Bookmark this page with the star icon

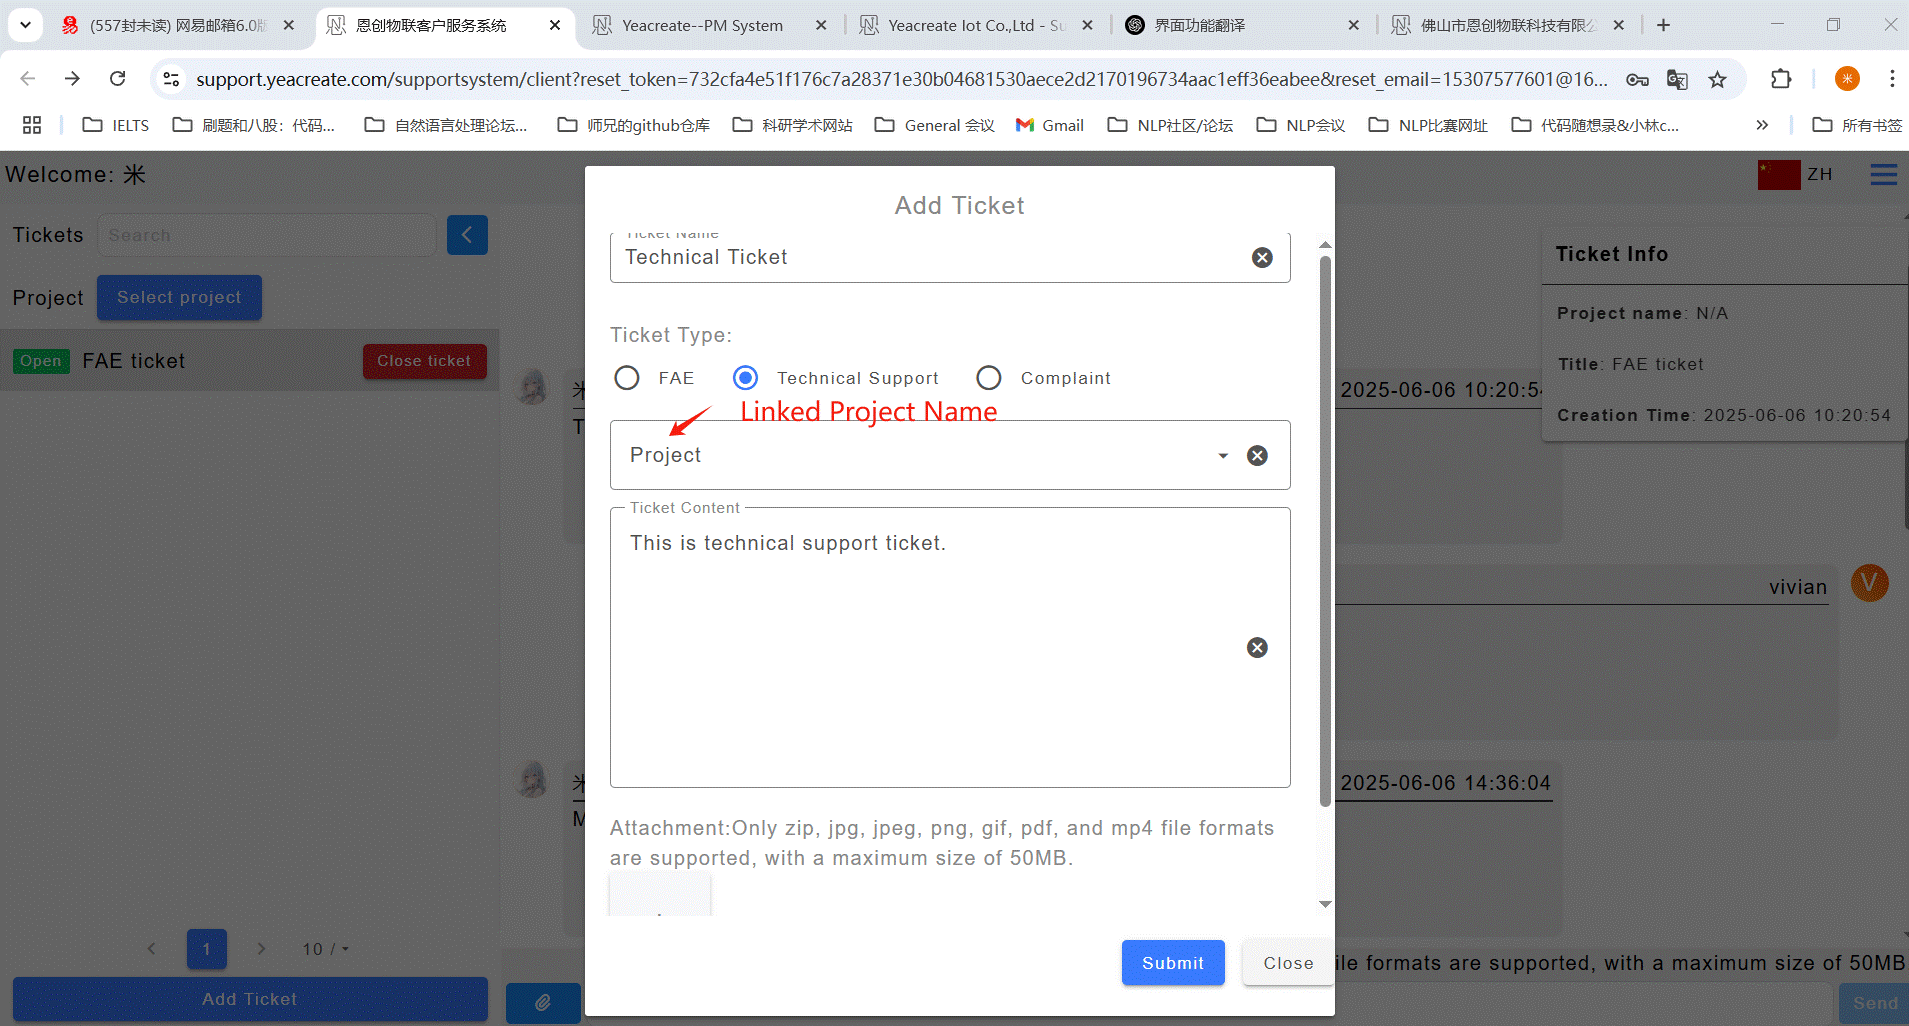pos(1717,79)
